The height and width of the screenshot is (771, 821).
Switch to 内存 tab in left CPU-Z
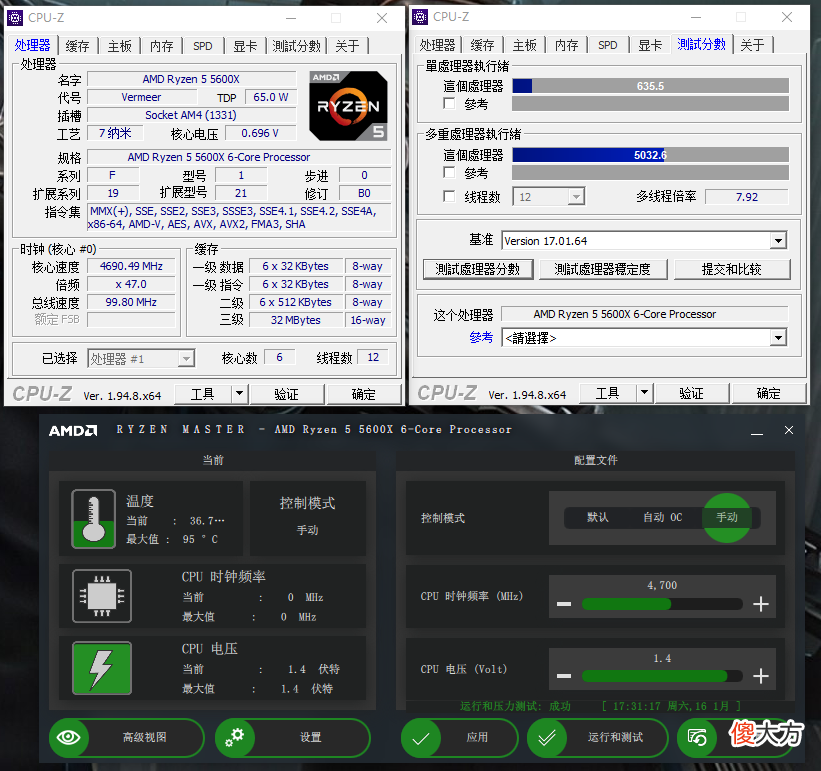(161, 46)
